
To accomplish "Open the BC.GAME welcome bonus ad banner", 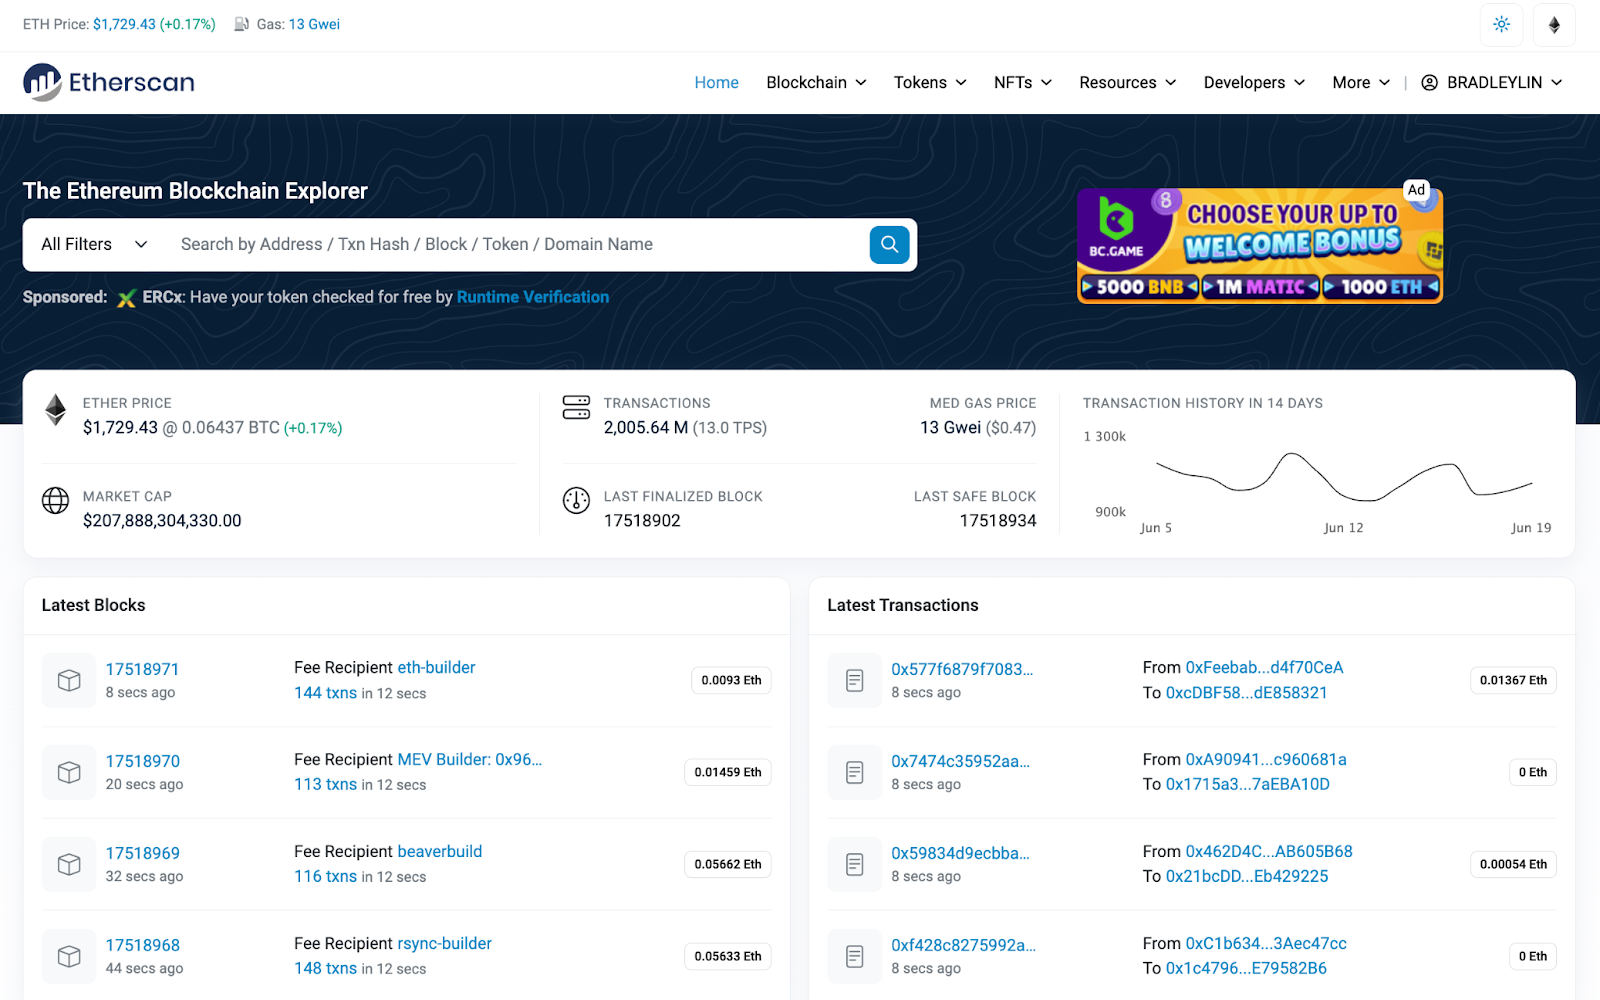I will (x=1260, y=245).
